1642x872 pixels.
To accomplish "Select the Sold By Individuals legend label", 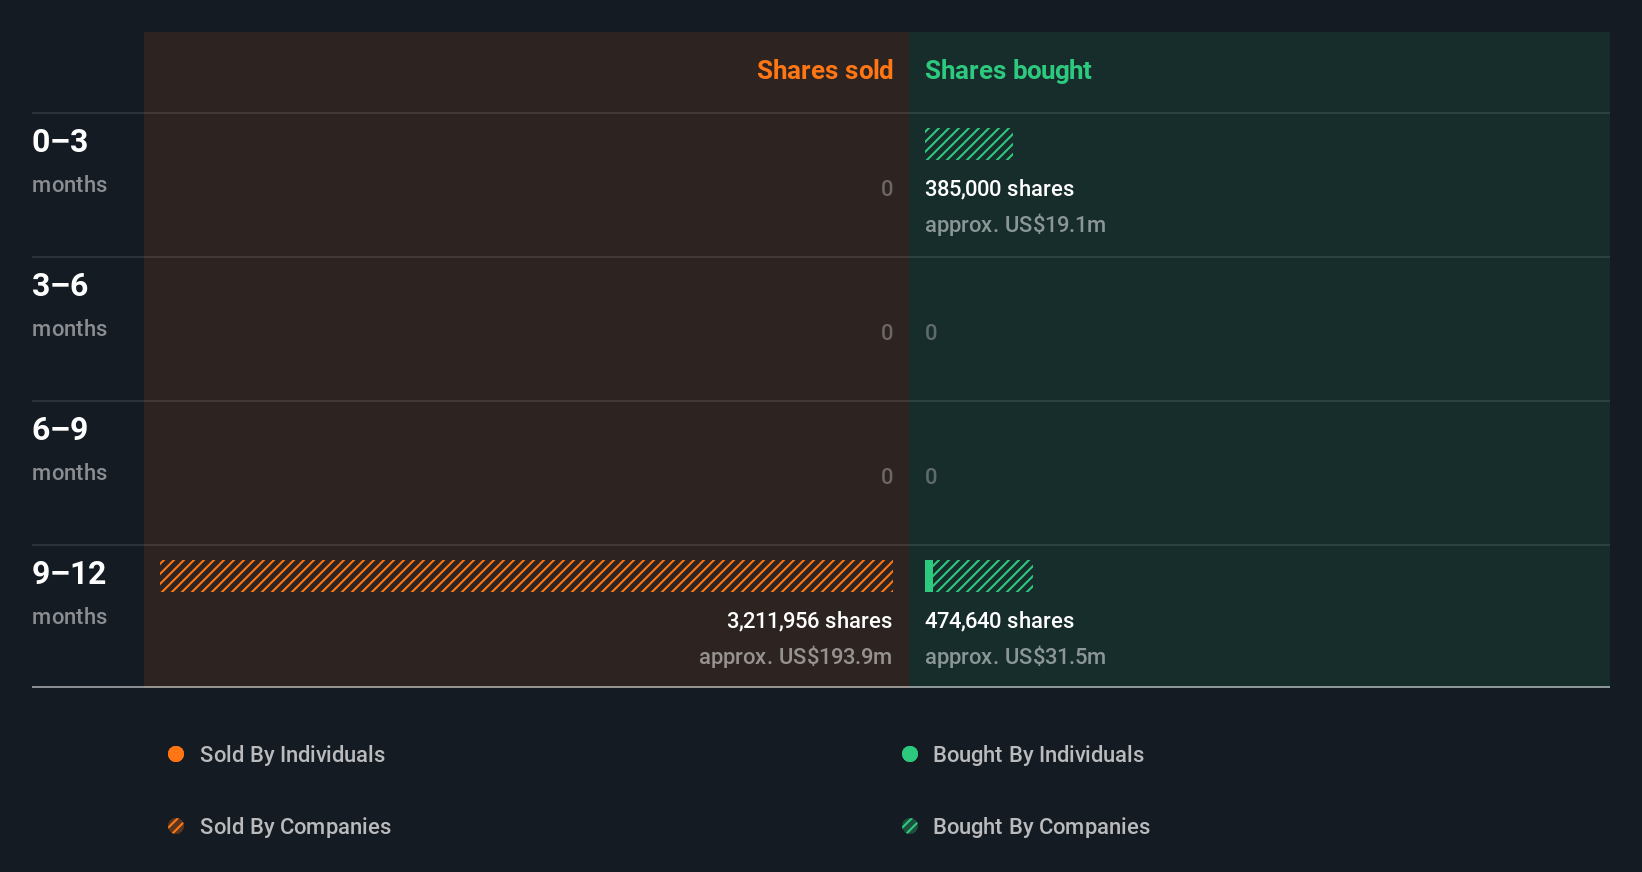I will click(x=292, y=754).
